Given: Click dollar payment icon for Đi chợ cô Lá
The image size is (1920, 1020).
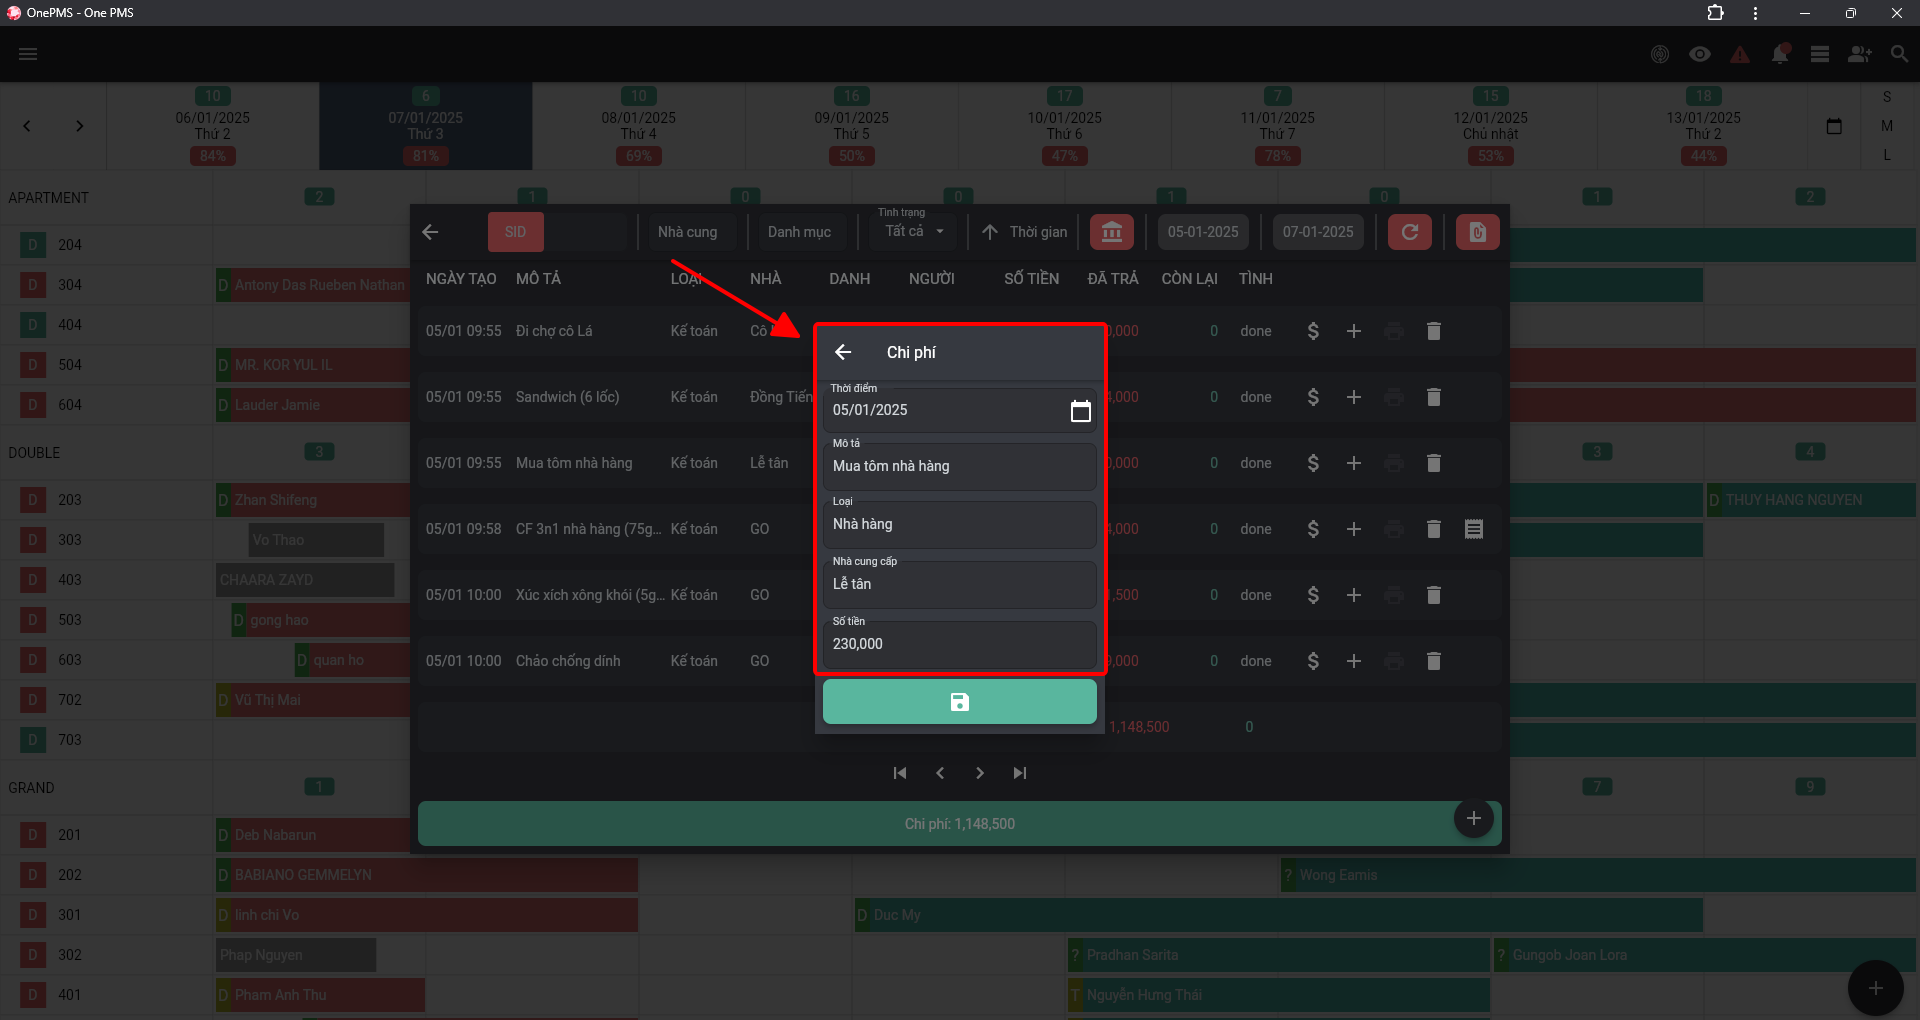Looking at the screenshot, I should point(1313,331).
